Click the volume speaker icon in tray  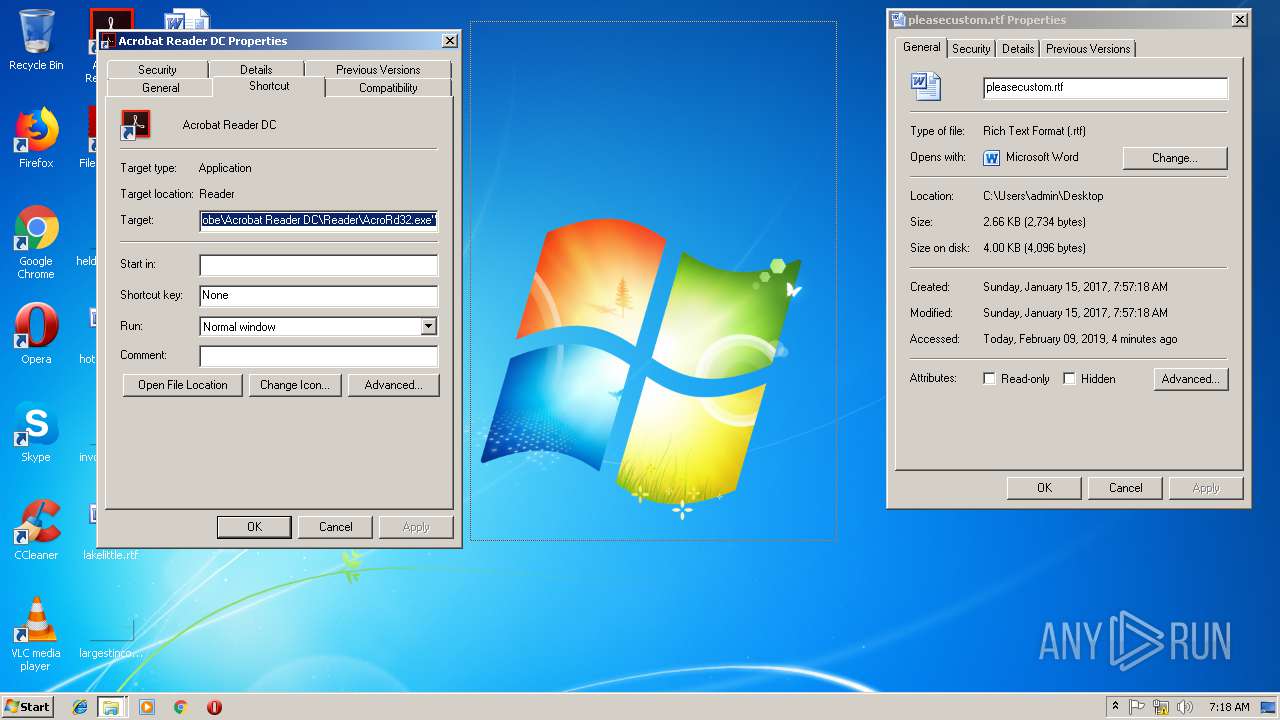(1185, 707)
